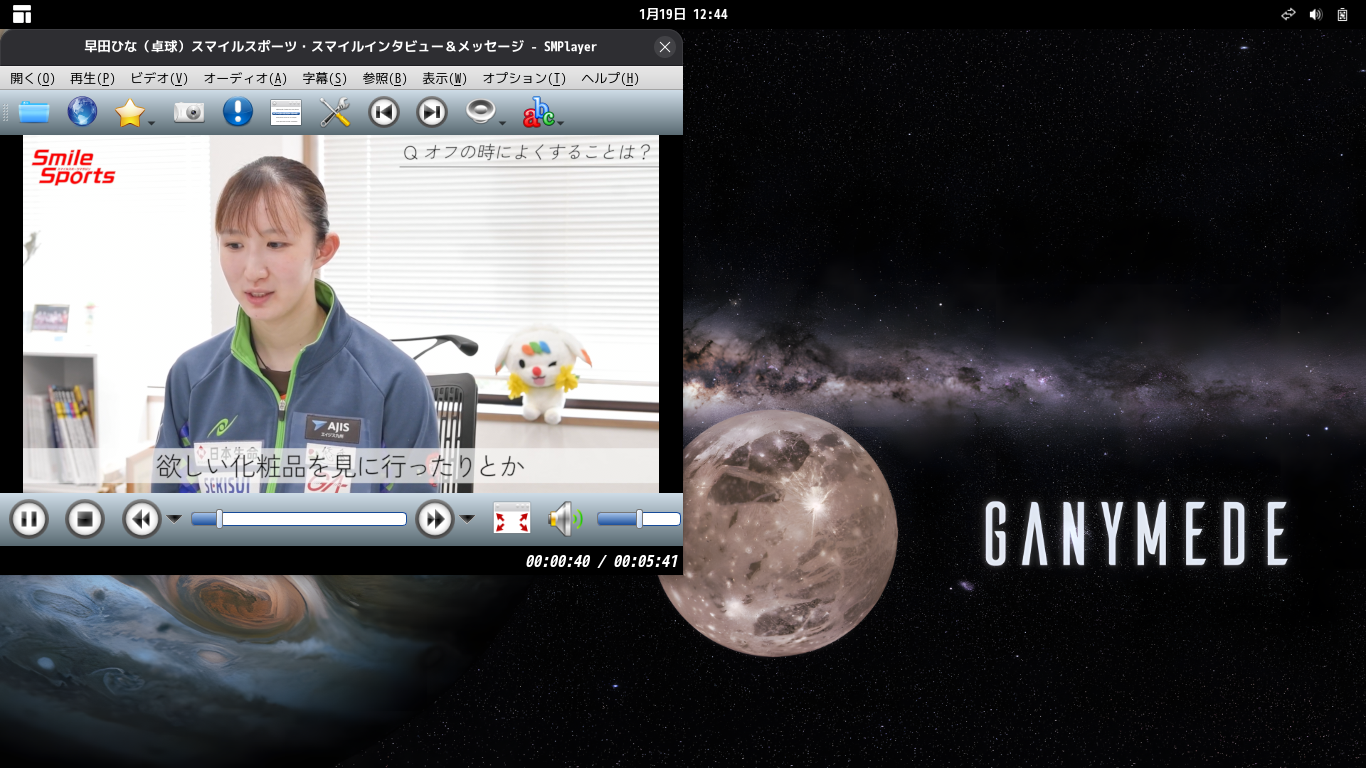Open the オプション(T) options menu
The height and width of the screenshot is (768, 1366).
tap(524, 78)
